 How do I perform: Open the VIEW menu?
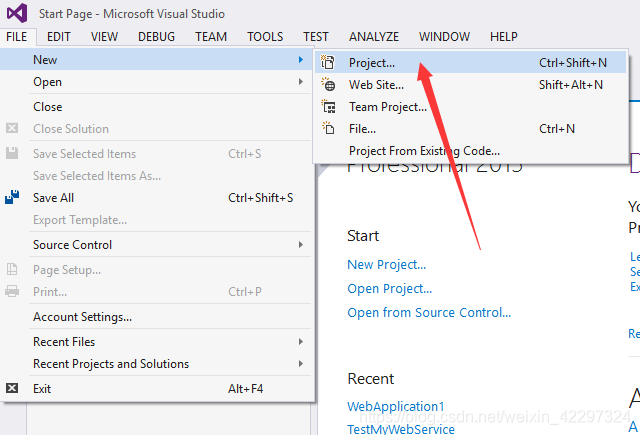pos(104,37)
